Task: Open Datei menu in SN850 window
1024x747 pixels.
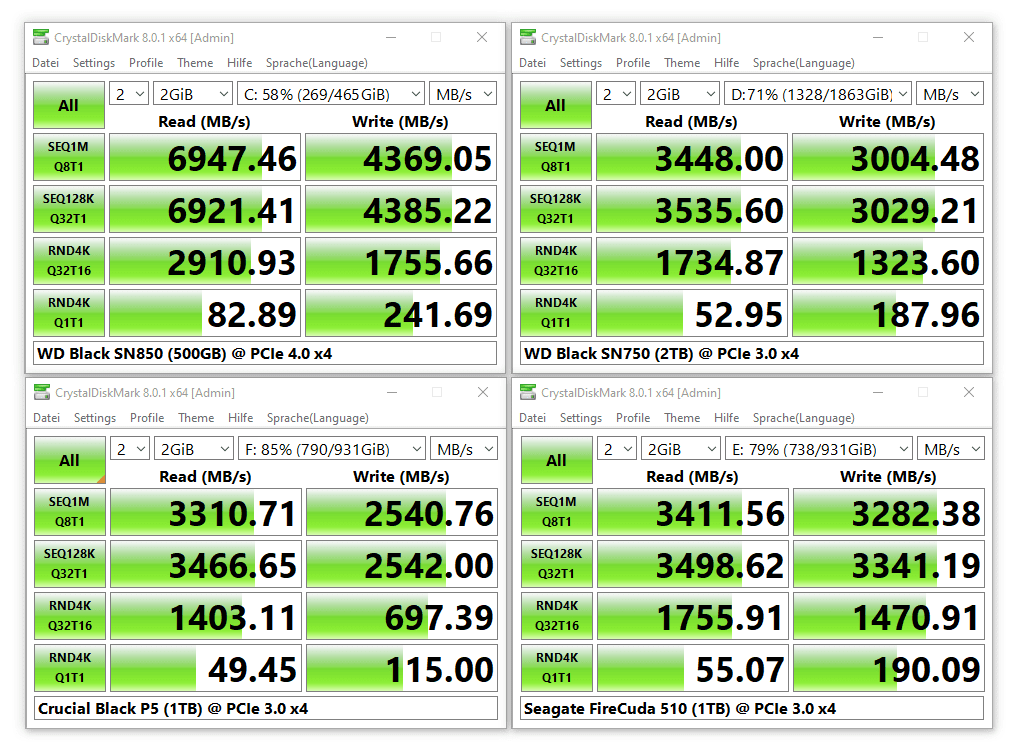Action: pos(46,63)
